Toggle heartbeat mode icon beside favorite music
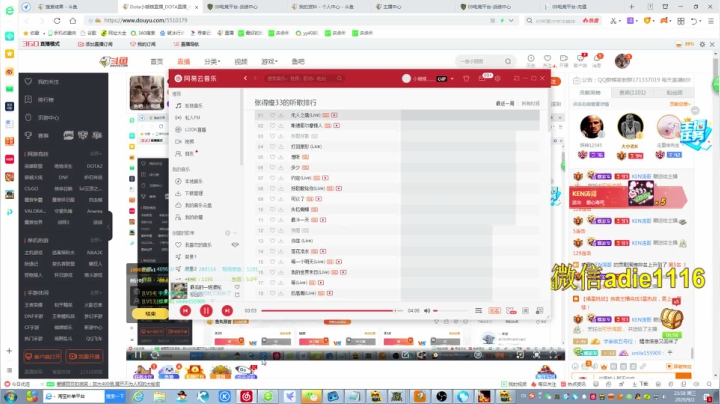Image resolution: width=720 pixels, height=404 pixels. [235, 245]
